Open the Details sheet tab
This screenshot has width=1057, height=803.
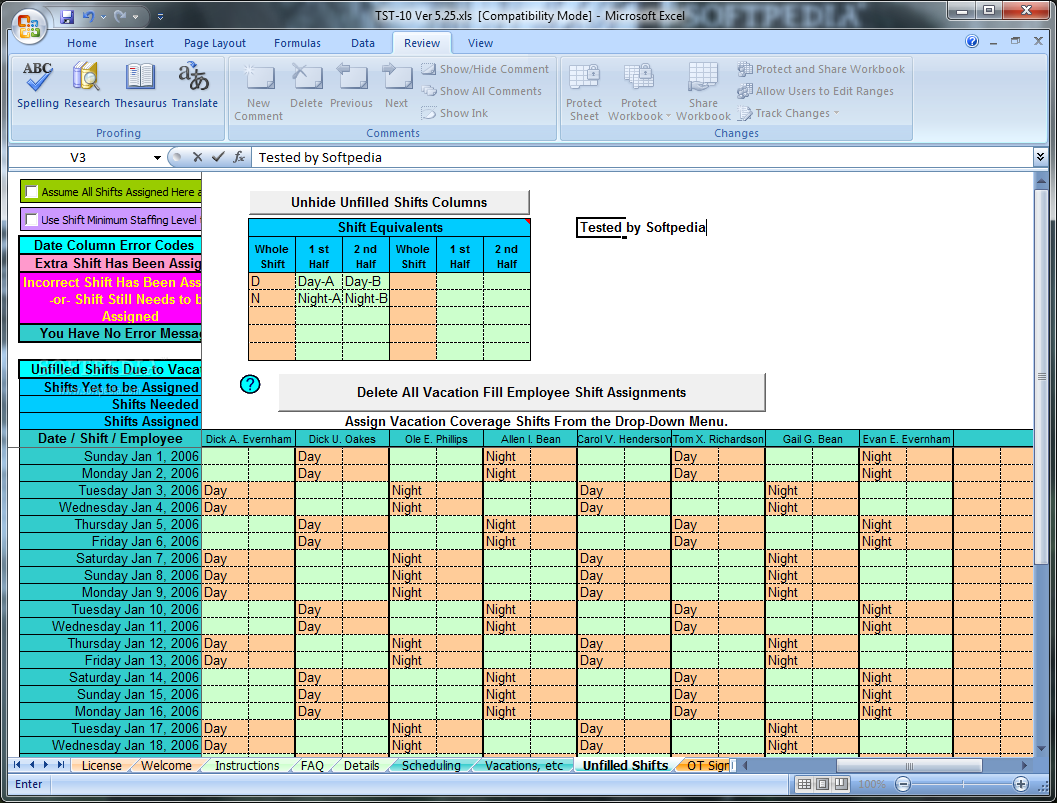[361, 766]
